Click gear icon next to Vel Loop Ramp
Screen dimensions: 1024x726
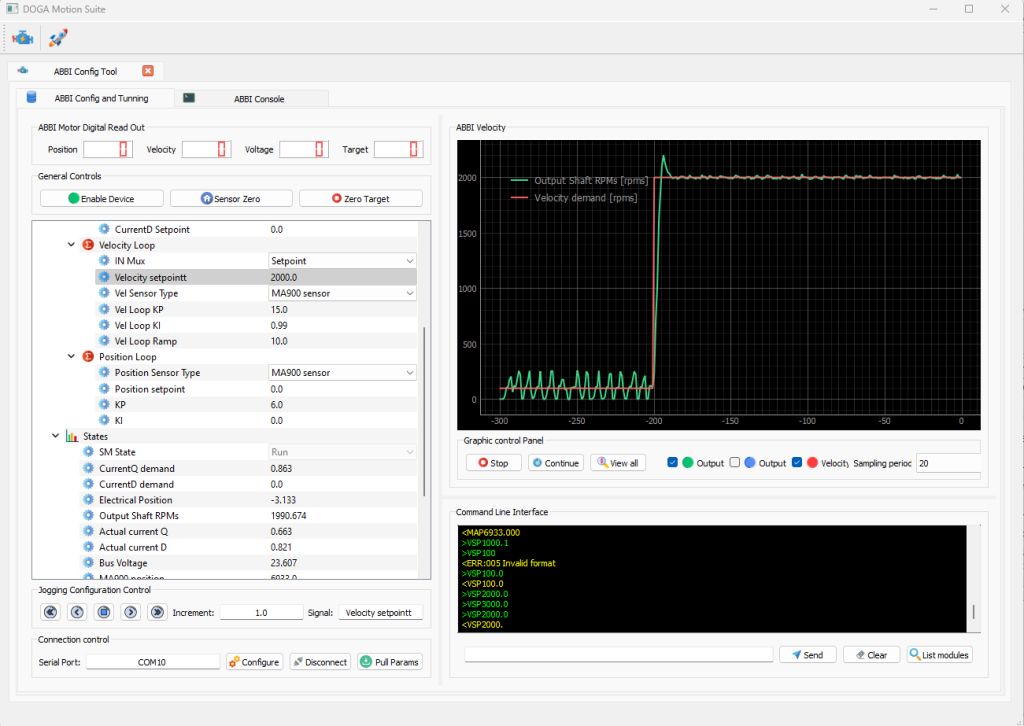(x=104, y=341)
